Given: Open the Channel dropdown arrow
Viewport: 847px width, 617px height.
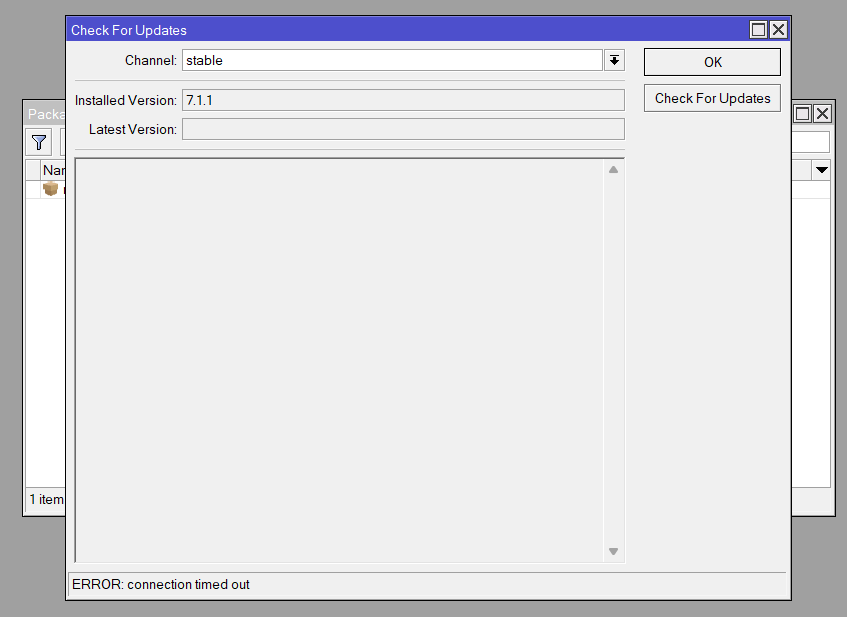Looking at the screenshot, I should (x=614, y=61).
